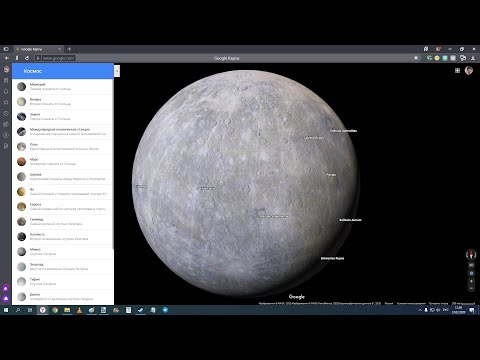
Task: Select the Moon (Луна) entry
Action: click(x=63, y=147)
